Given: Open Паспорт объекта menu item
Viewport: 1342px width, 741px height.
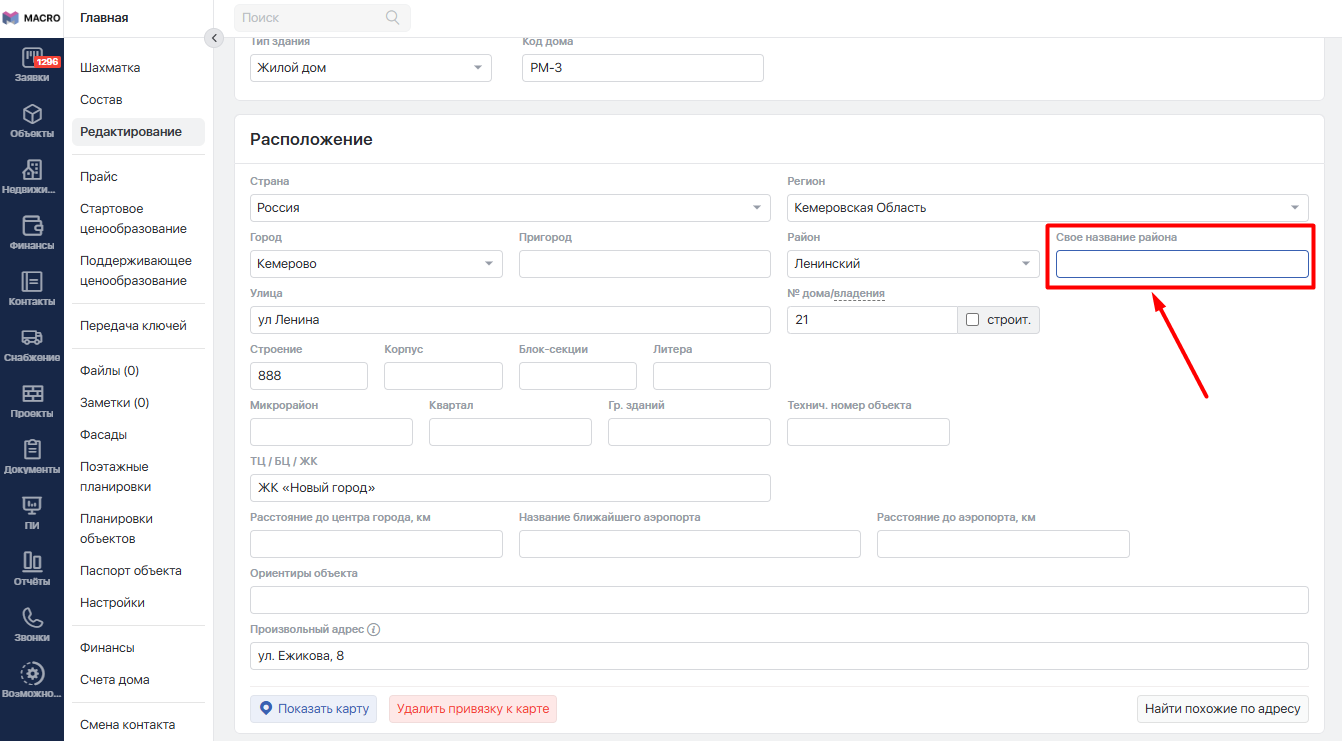Looking at the screenshot, I should coord(130,571).
